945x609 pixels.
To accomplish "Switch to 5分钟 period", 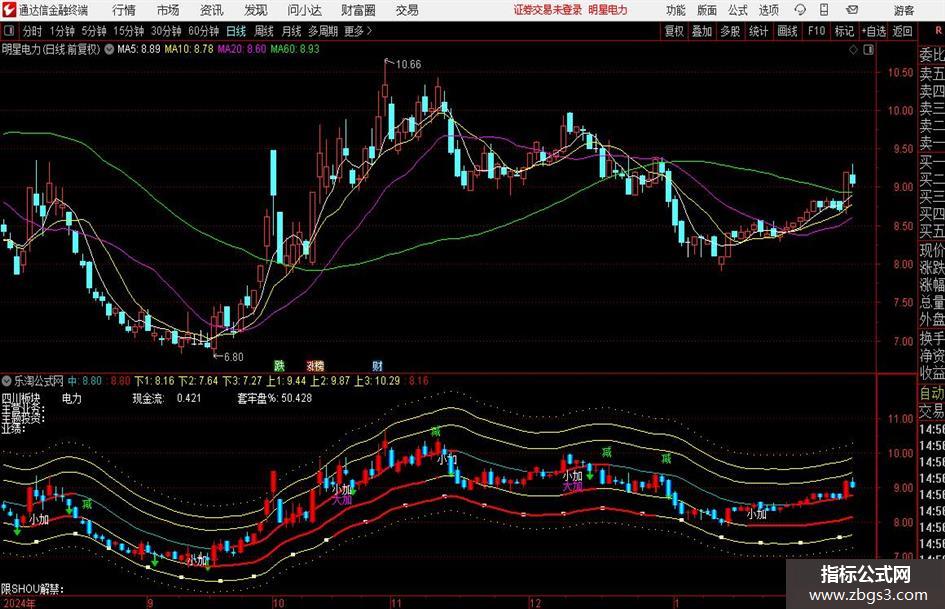I will [93, 31].
